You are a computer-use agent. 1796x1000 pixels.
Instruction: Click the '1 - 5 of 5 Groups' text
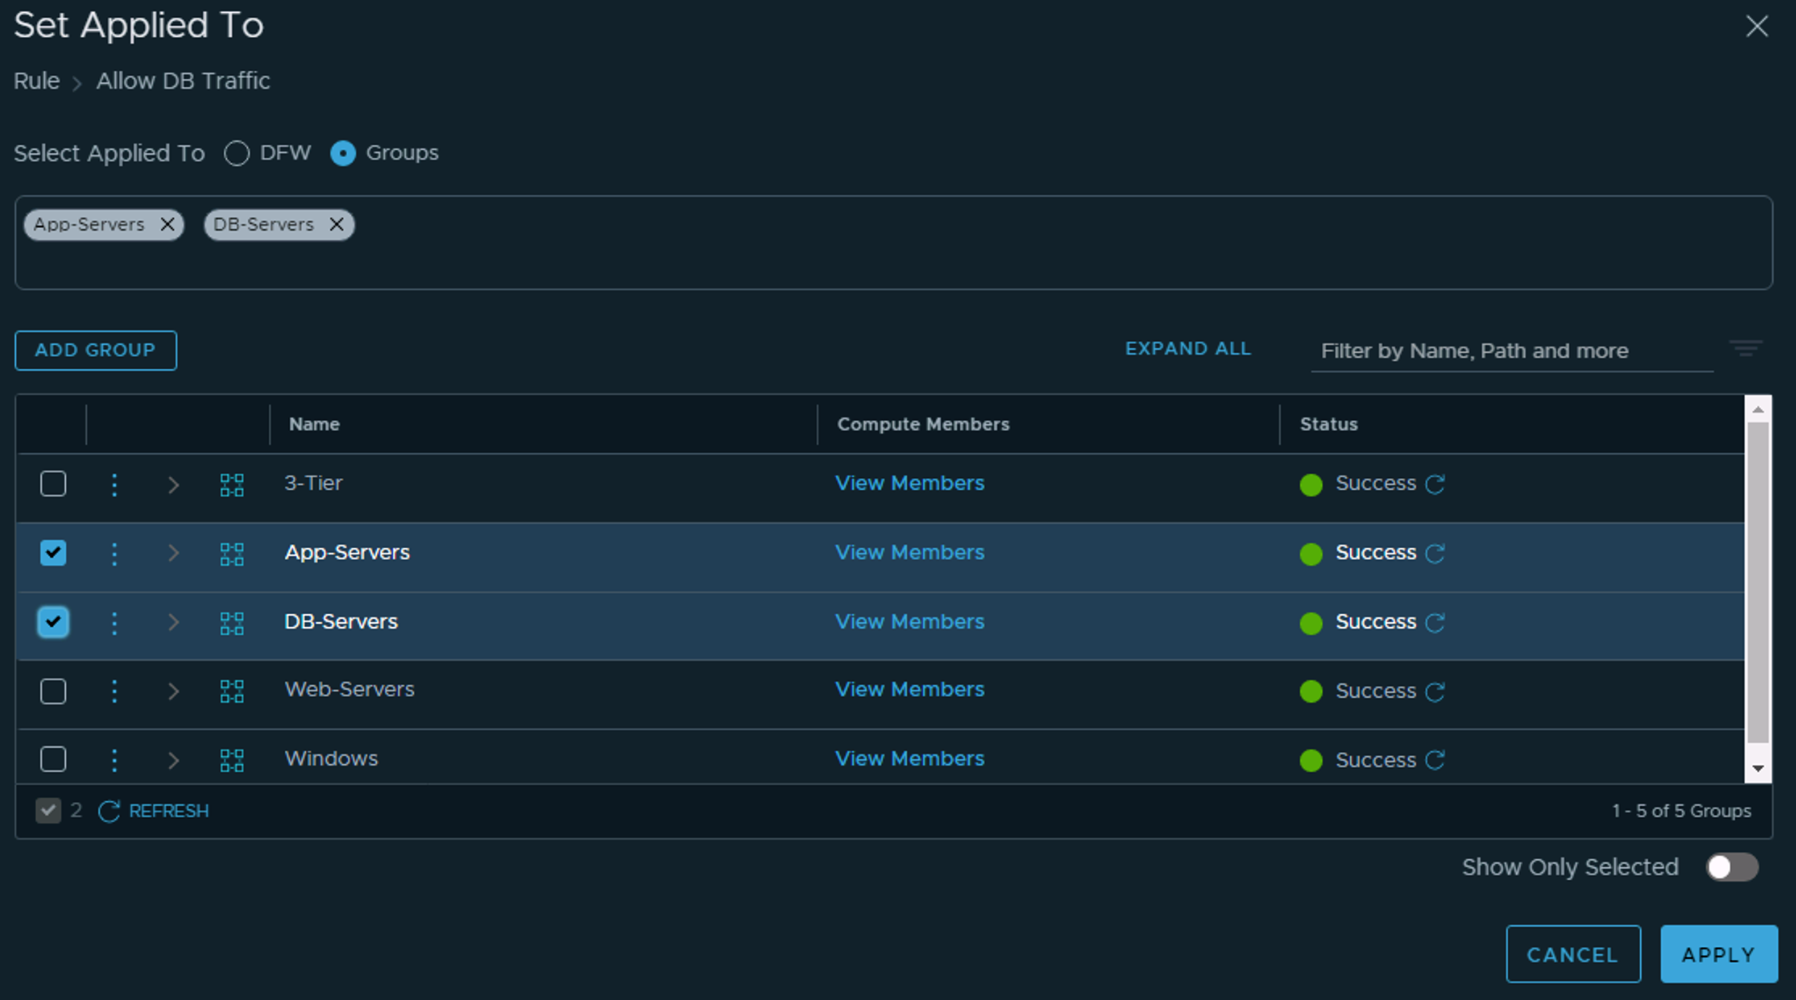point(1681,811)
